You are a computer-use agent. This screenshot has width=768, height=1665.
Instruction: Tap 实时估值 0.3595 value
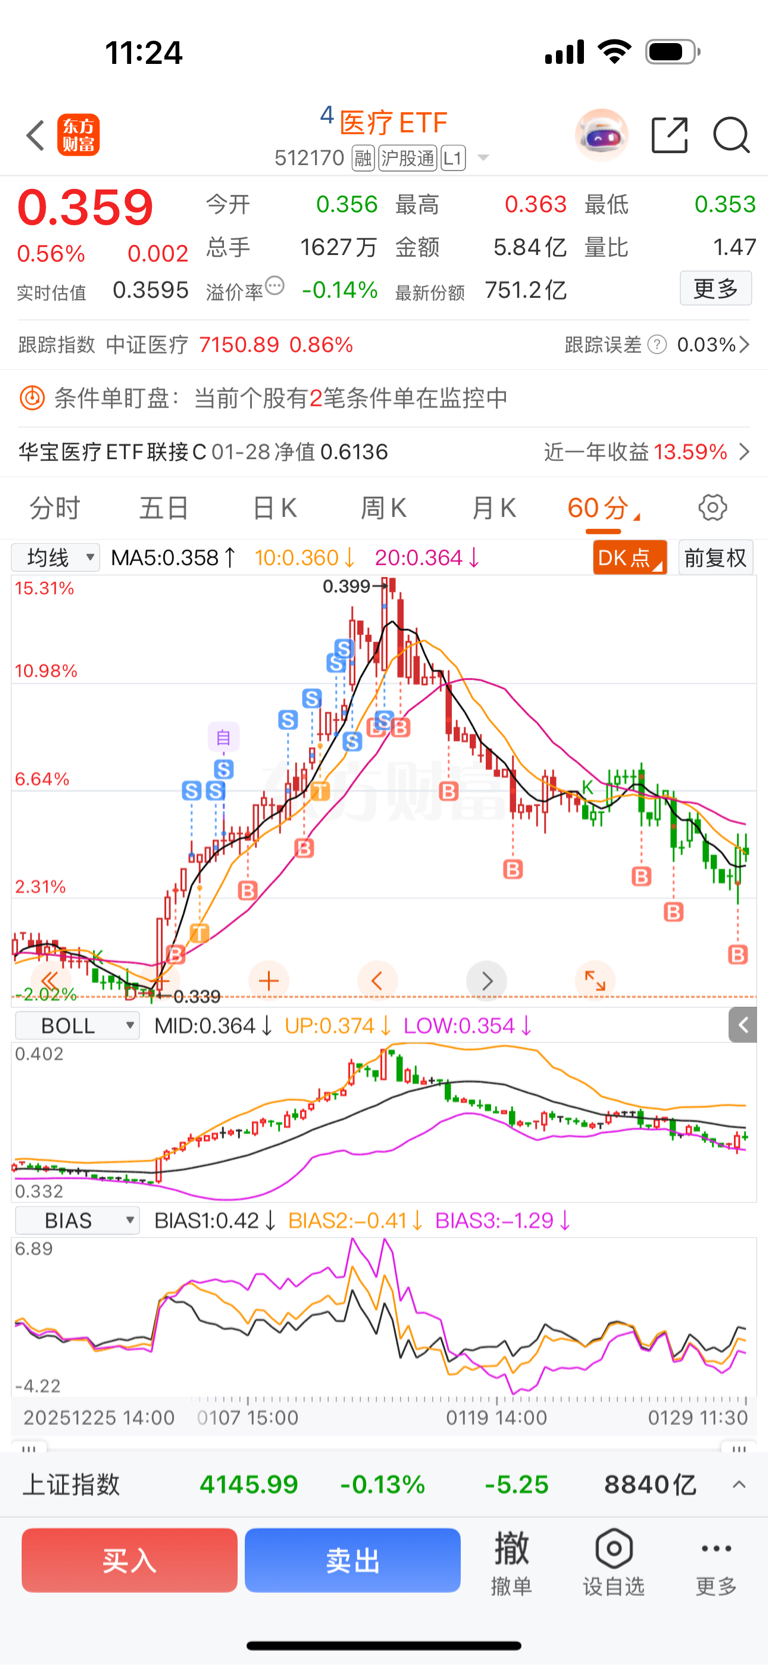150,291
